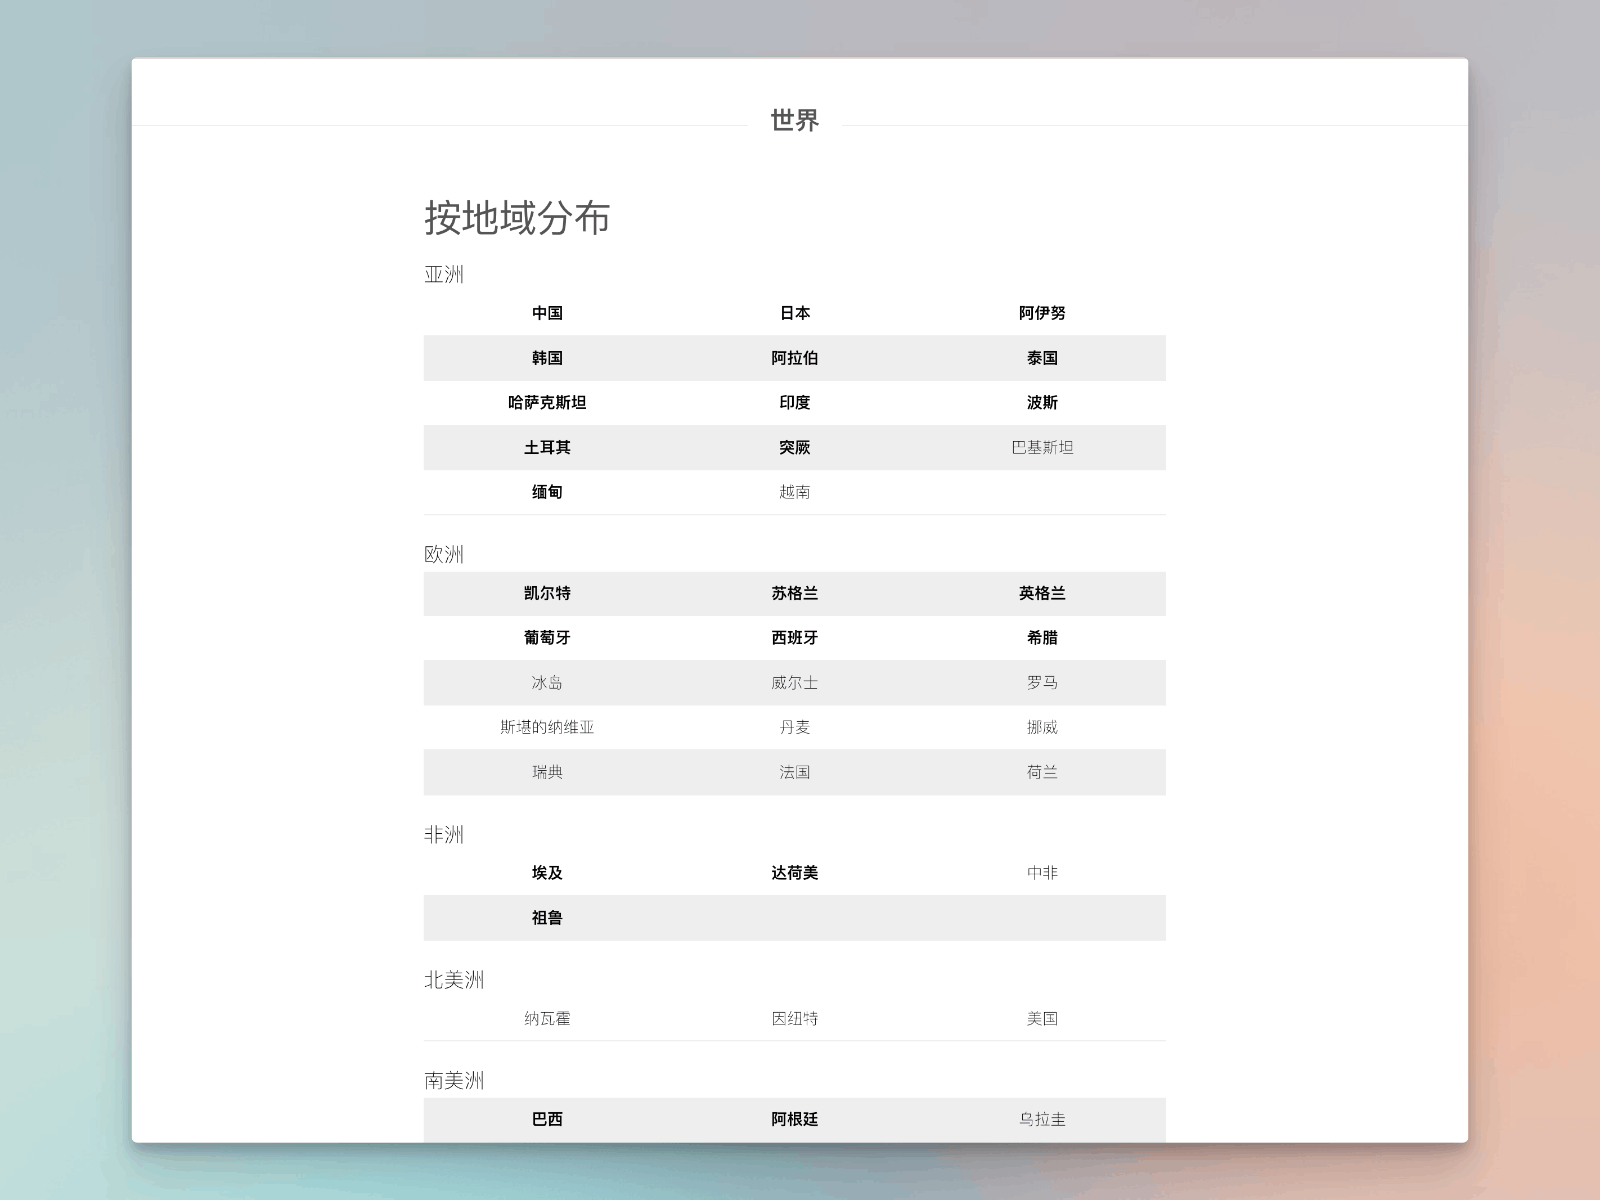Screen dimensions: 1600x1200
Task: Click the 苏格兰 link
Action: pos(795,593)
